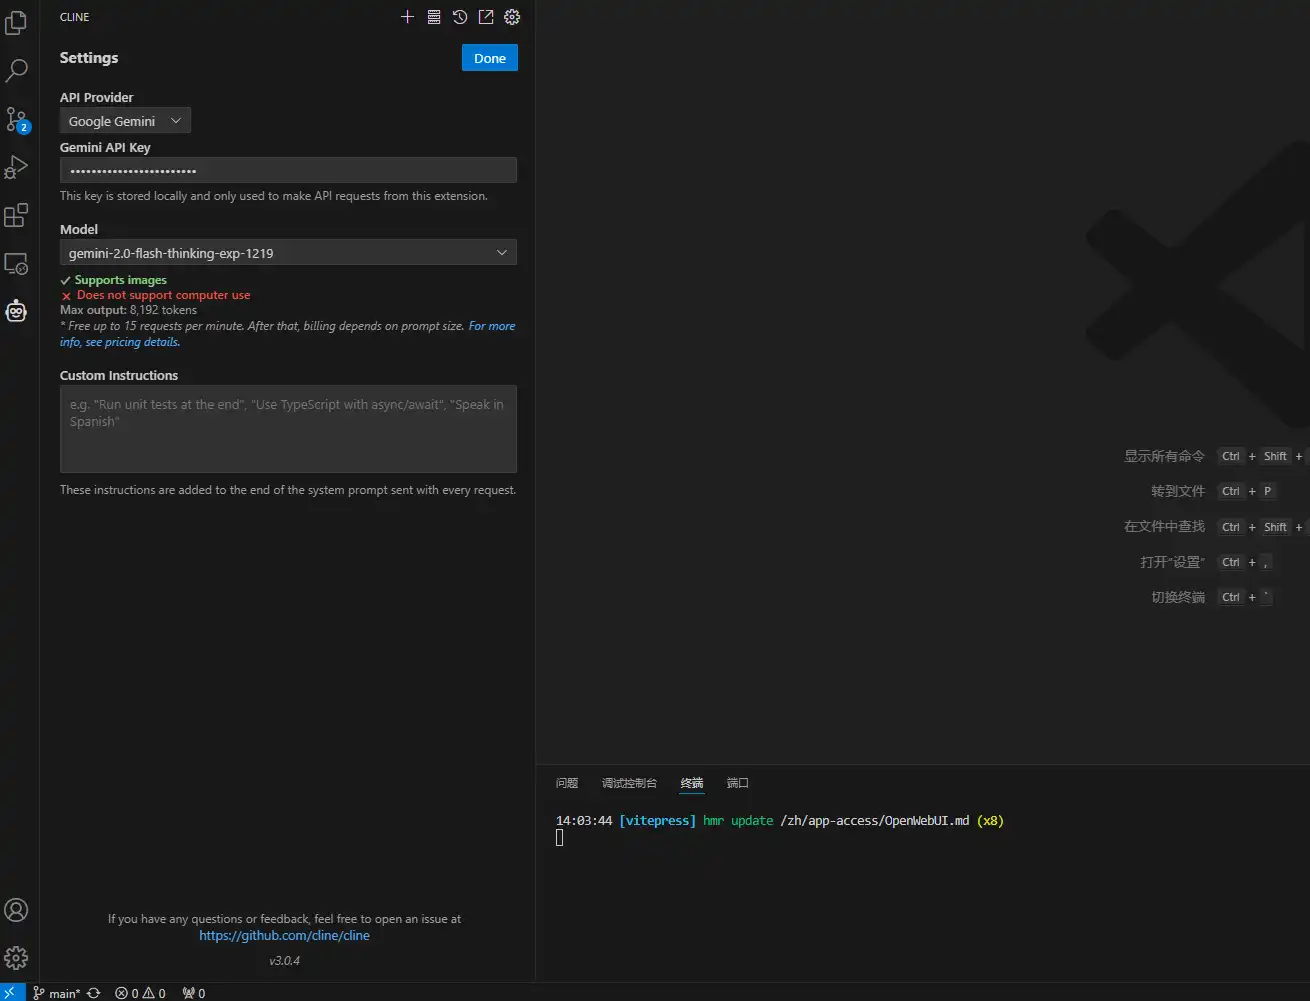1310x1001 pixels.
Task: Open the Explorer view in activity bar
Action: (x=16, y=22)
